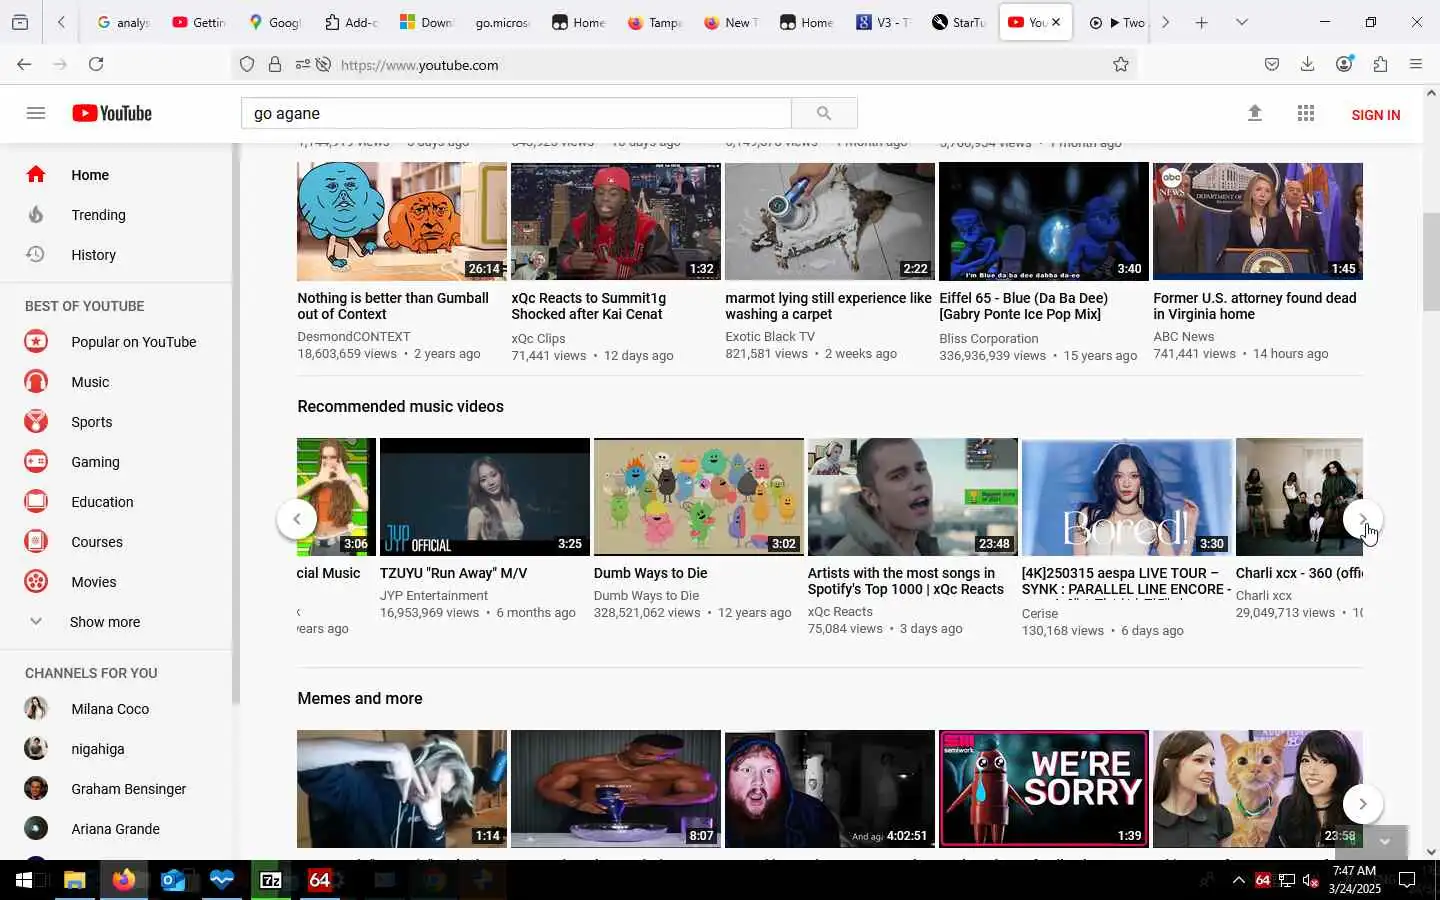
Task: Click the site padlock icon
Action: click(x=275, y=65)
